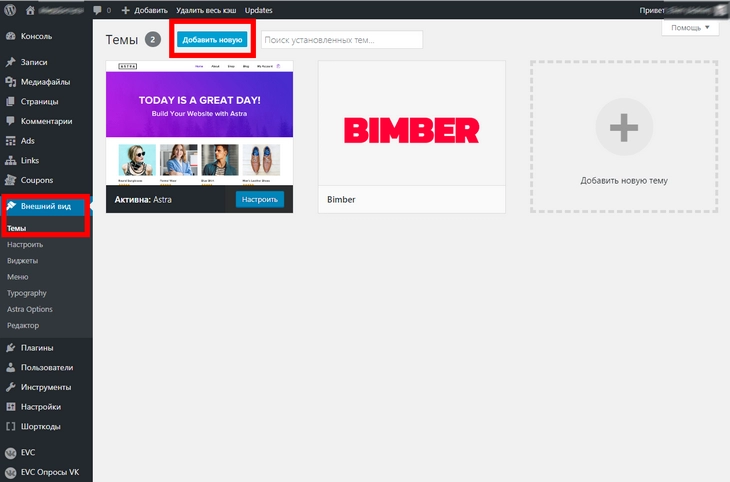730x482 pixels.
Task: Click Настроить button on Astra theme
Action: click(259, 199)
